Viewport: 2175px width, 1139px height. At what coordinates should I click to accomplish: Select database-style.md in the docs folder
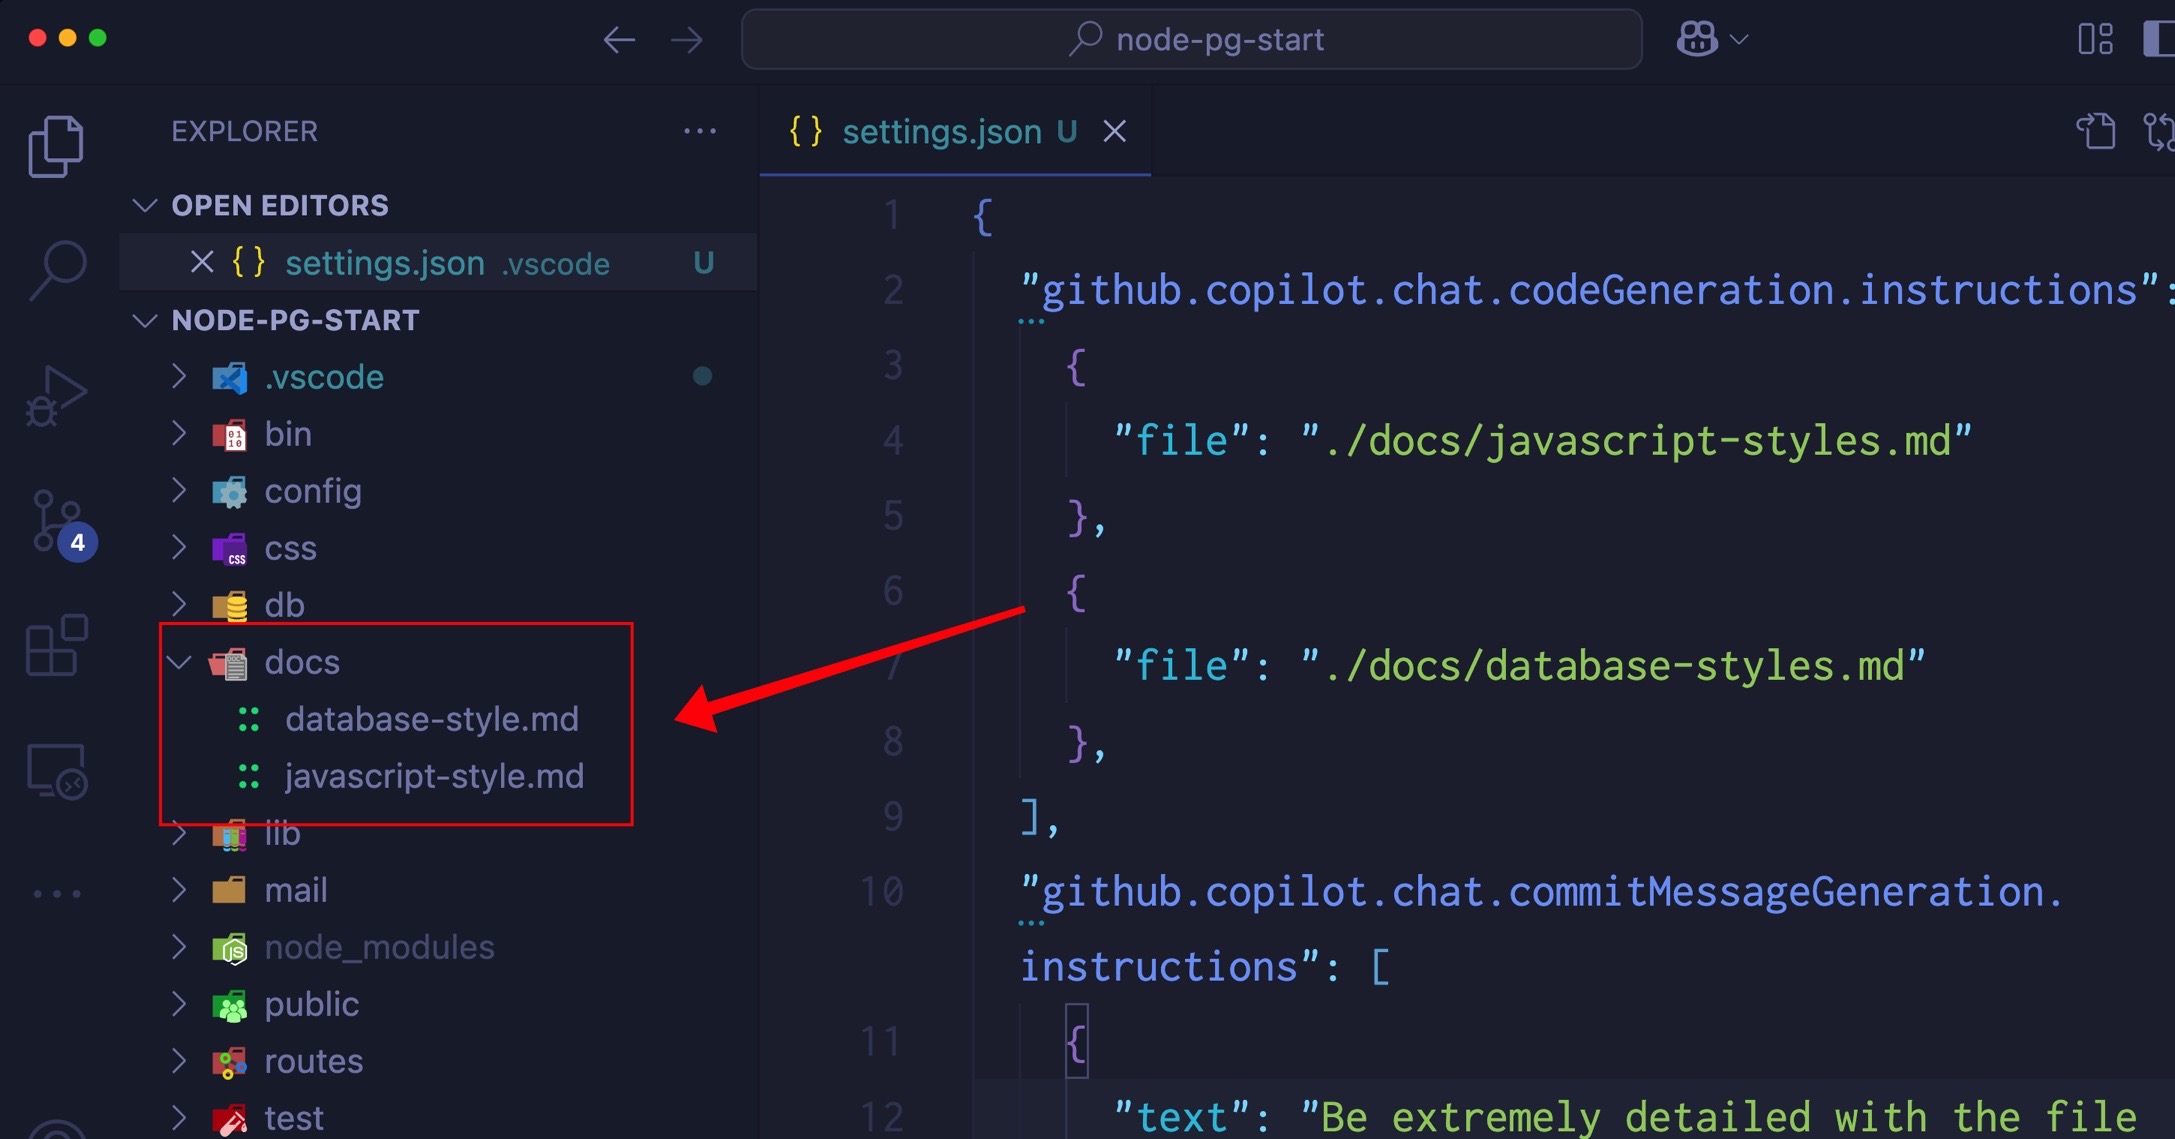tap(432, 718)
